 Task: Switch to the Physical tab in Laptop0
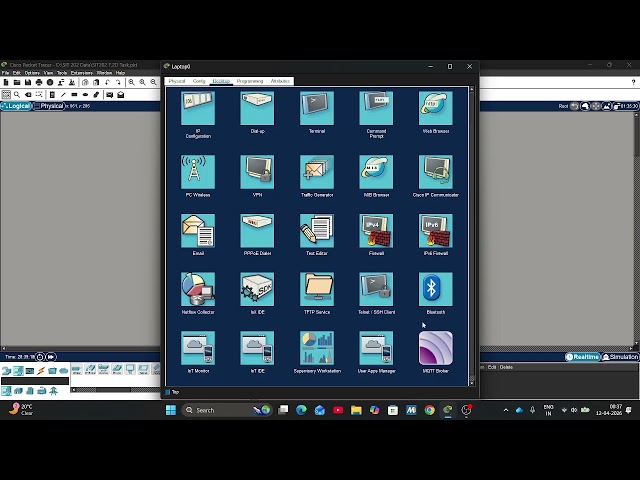click(x=177, y=81)
